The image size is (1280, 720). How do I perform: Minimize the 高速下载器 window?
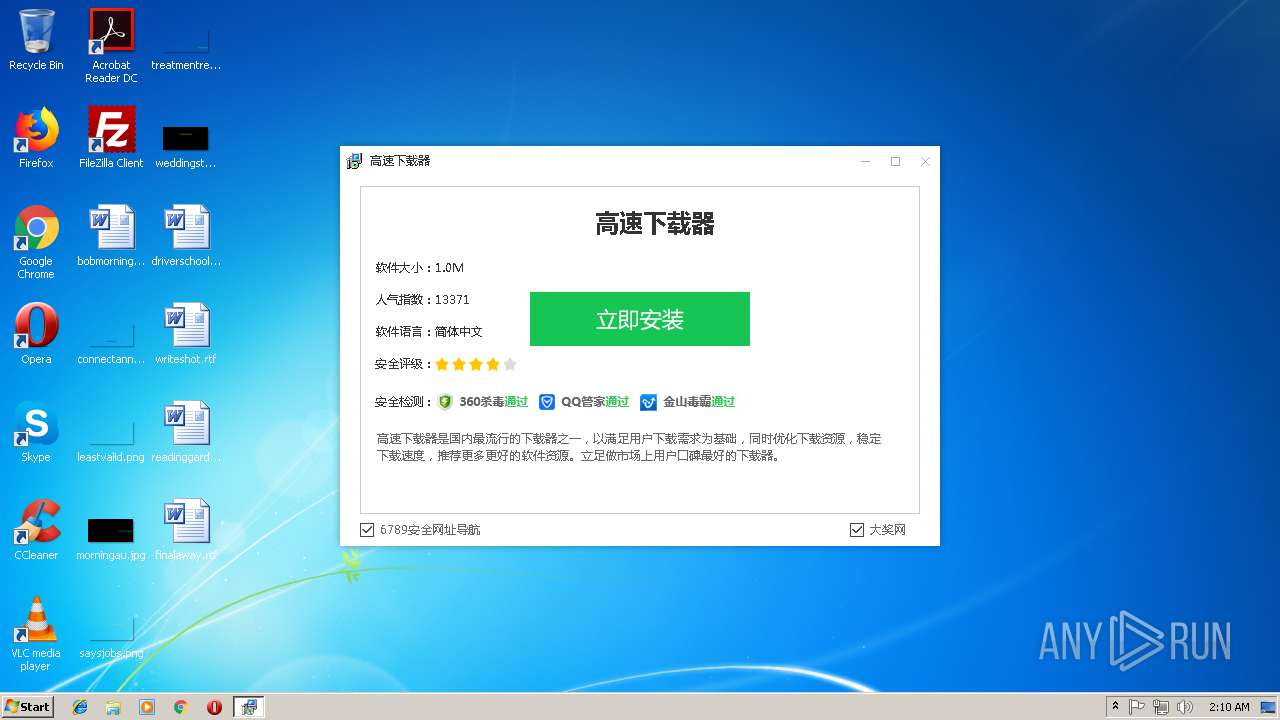pos(866,161)
